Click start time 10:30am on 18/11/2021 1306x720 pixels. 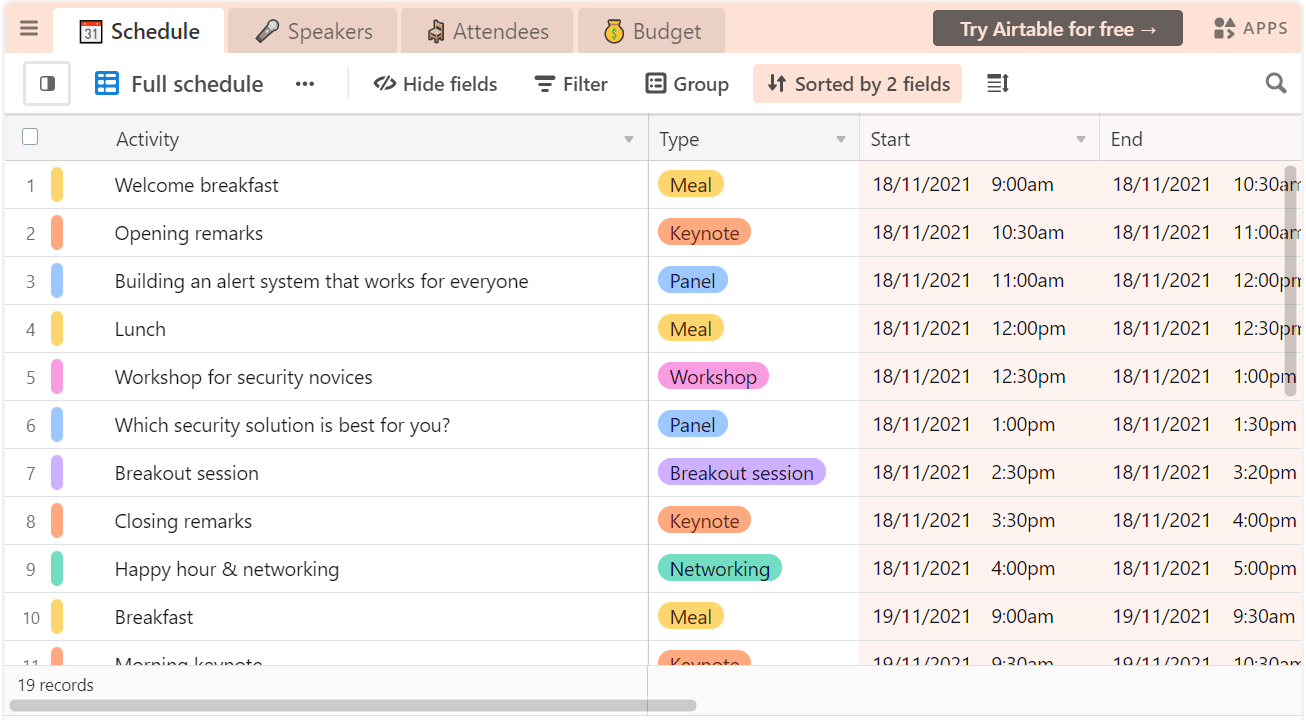pos(980,233)
